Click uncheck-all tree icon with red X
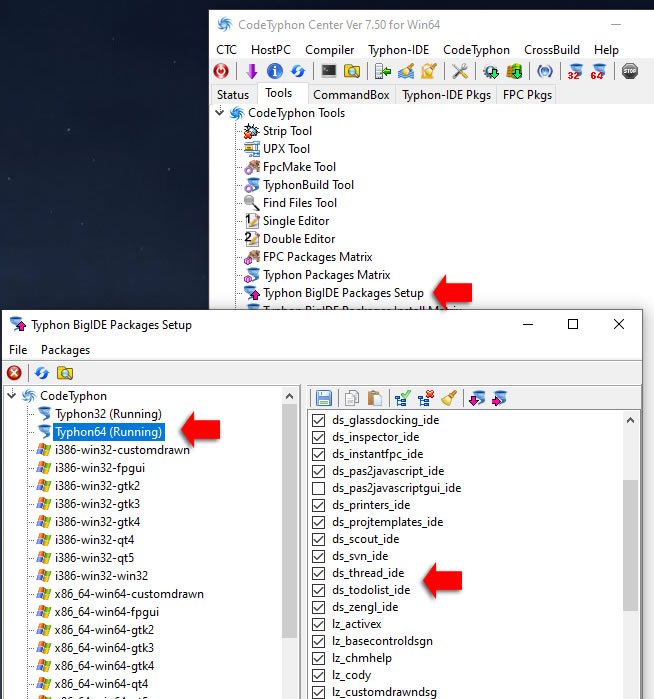Viewport: 654px width, 699px height. (x=426, y=398)
